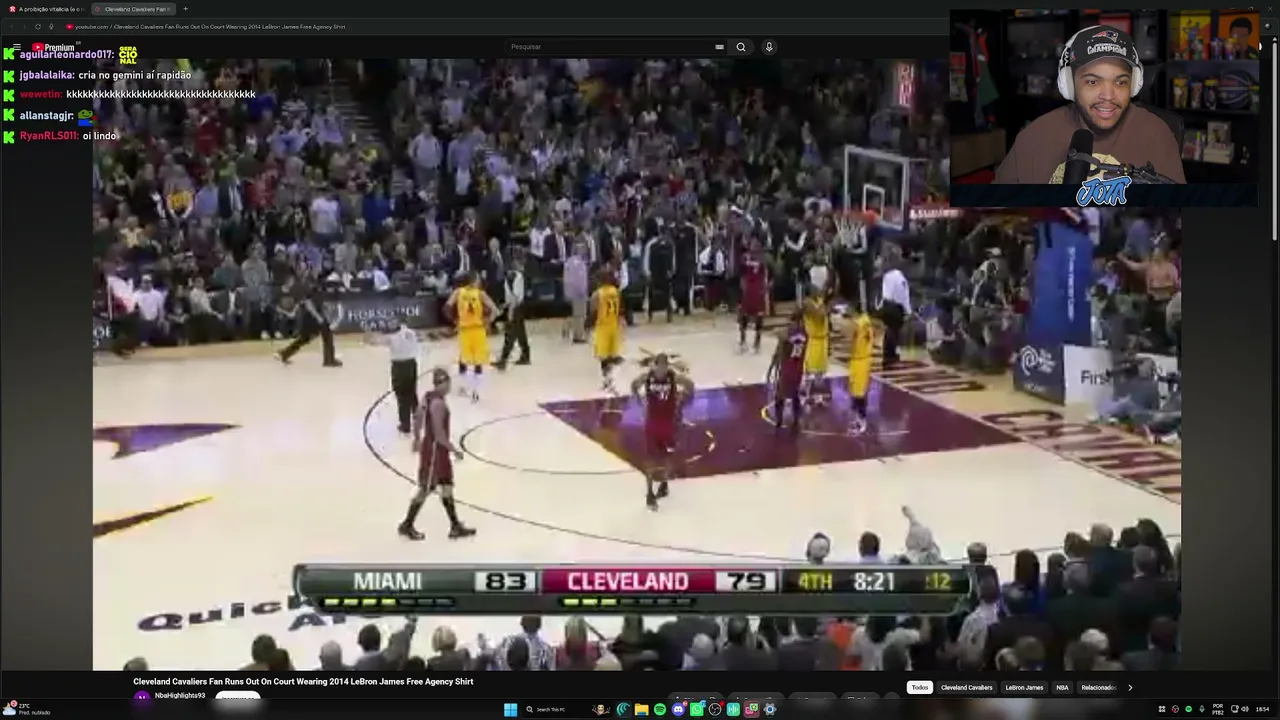Click the allanstagjr chat username
This screenshot has height=720, width=1280.
tap(46, 116)
